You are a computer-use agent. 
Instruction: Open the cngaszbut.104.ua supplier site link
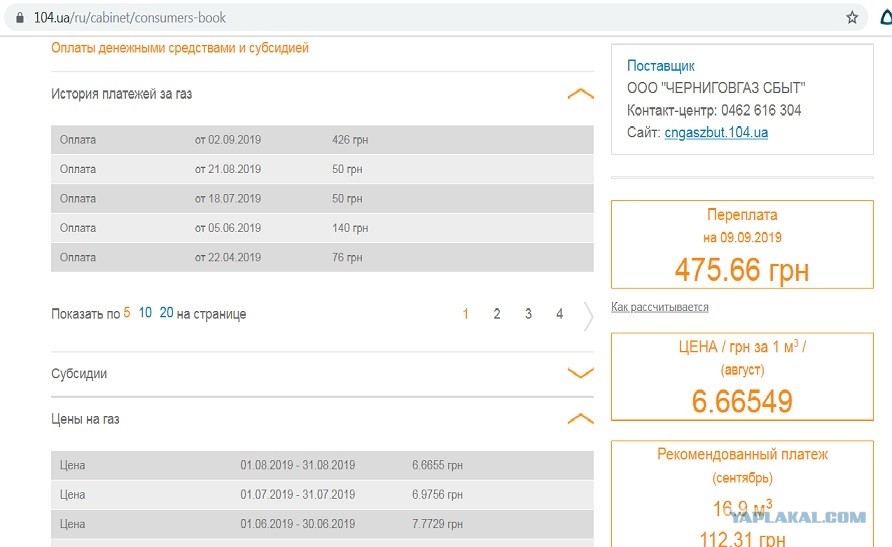tap(716, 132)
